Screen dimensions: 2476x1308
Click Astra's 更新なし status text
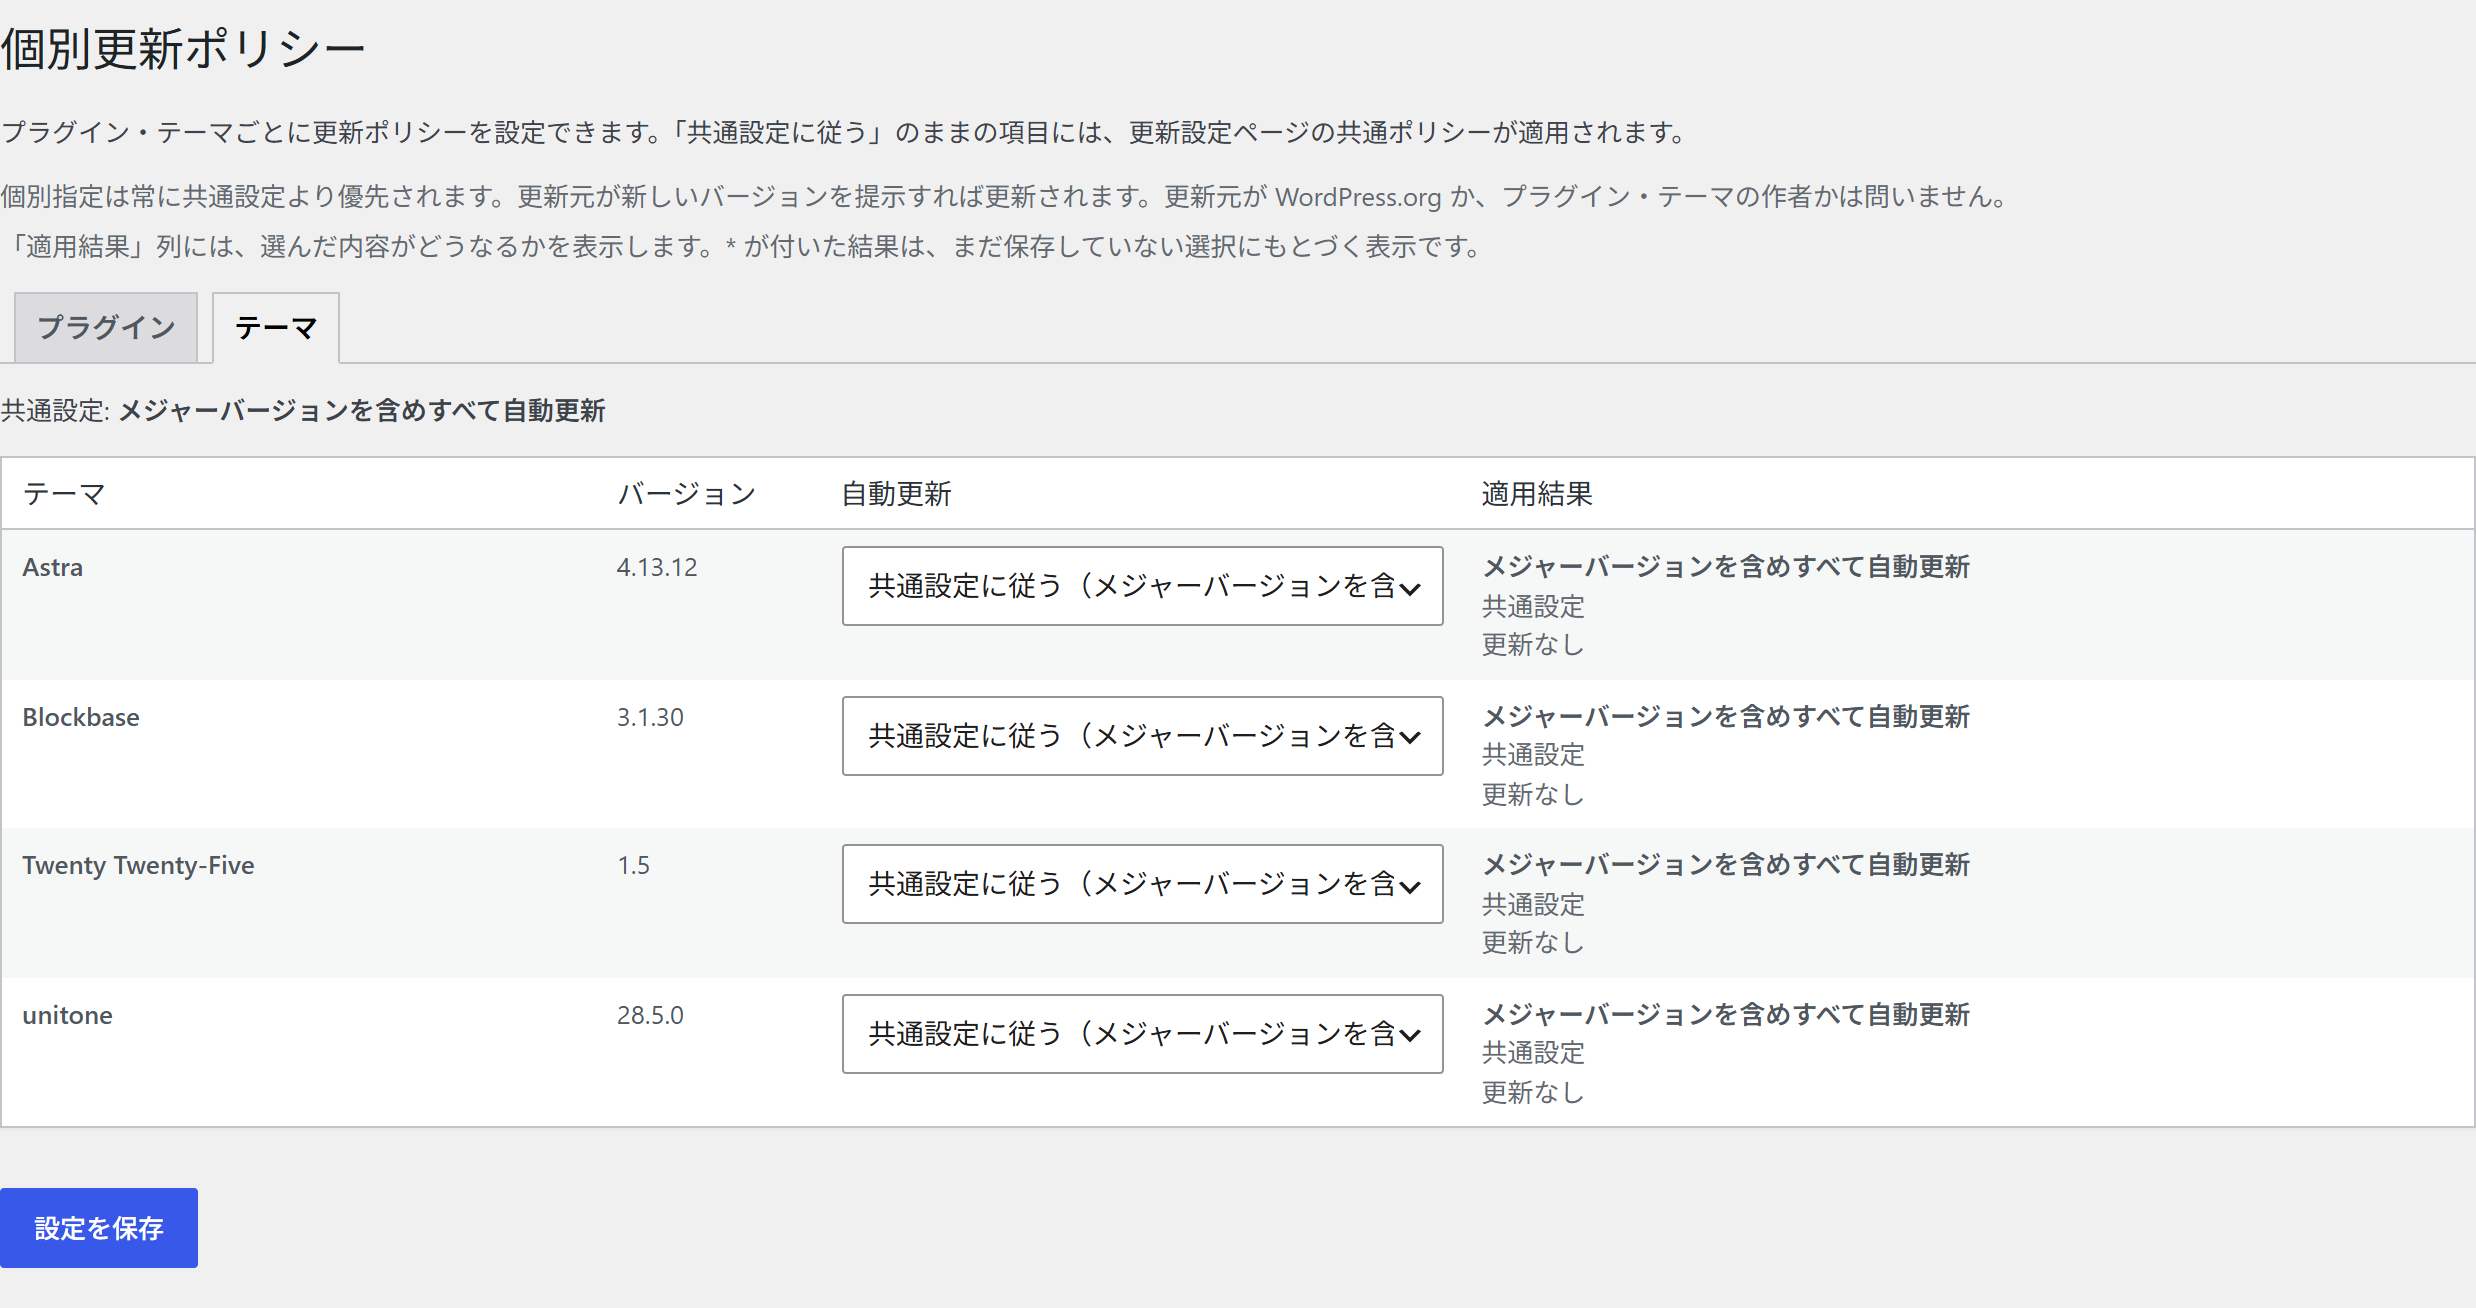pyautogui.click(x=1533, y=645)
